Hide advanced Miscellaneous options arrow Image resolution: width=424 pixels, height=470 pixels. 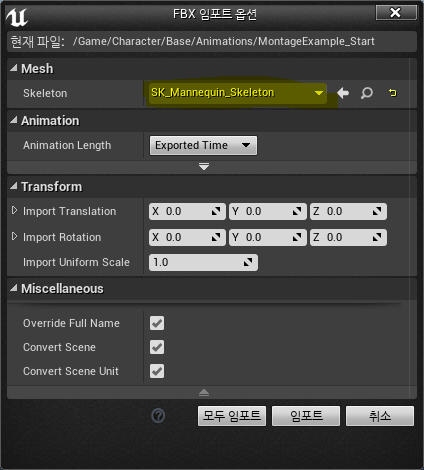pos(204,393)
